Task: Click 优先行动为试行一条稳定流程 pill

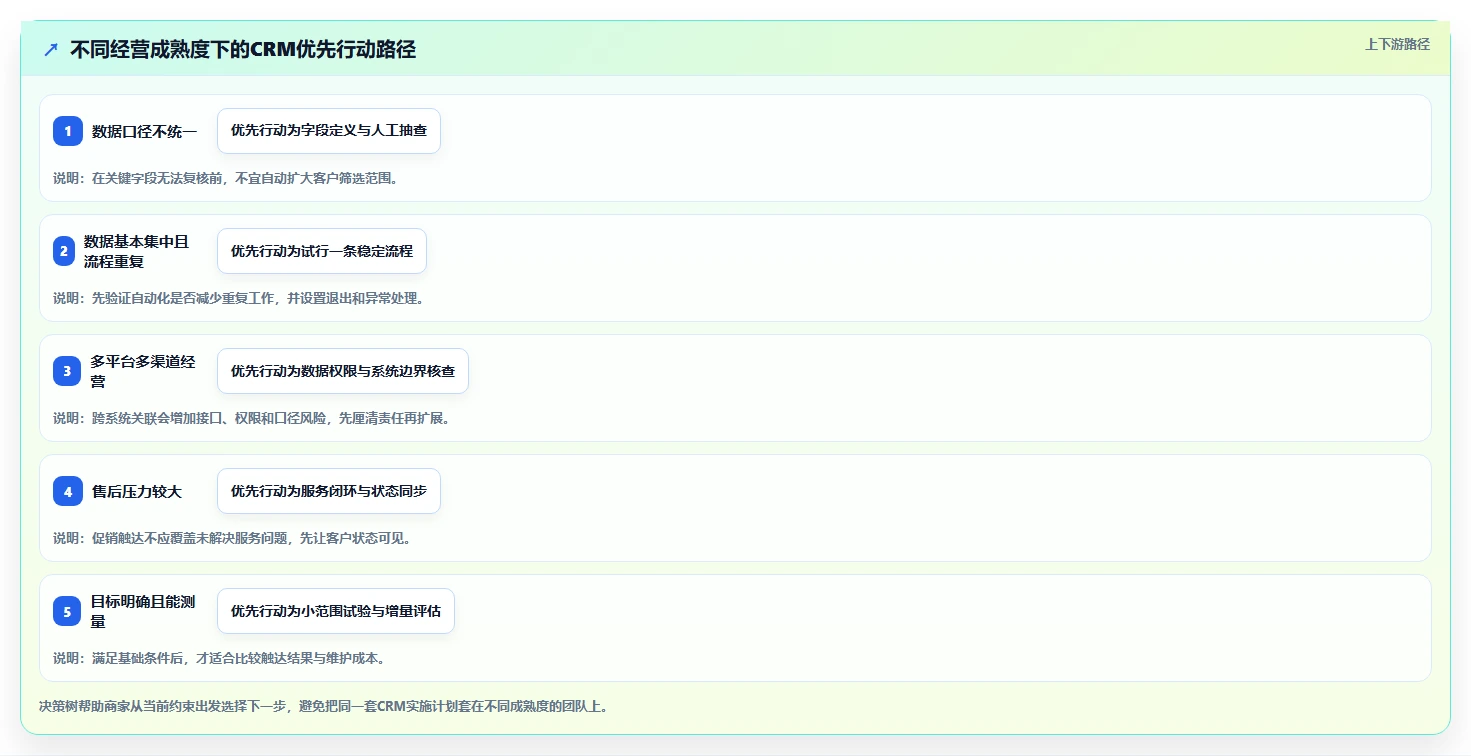Action: 322,251
